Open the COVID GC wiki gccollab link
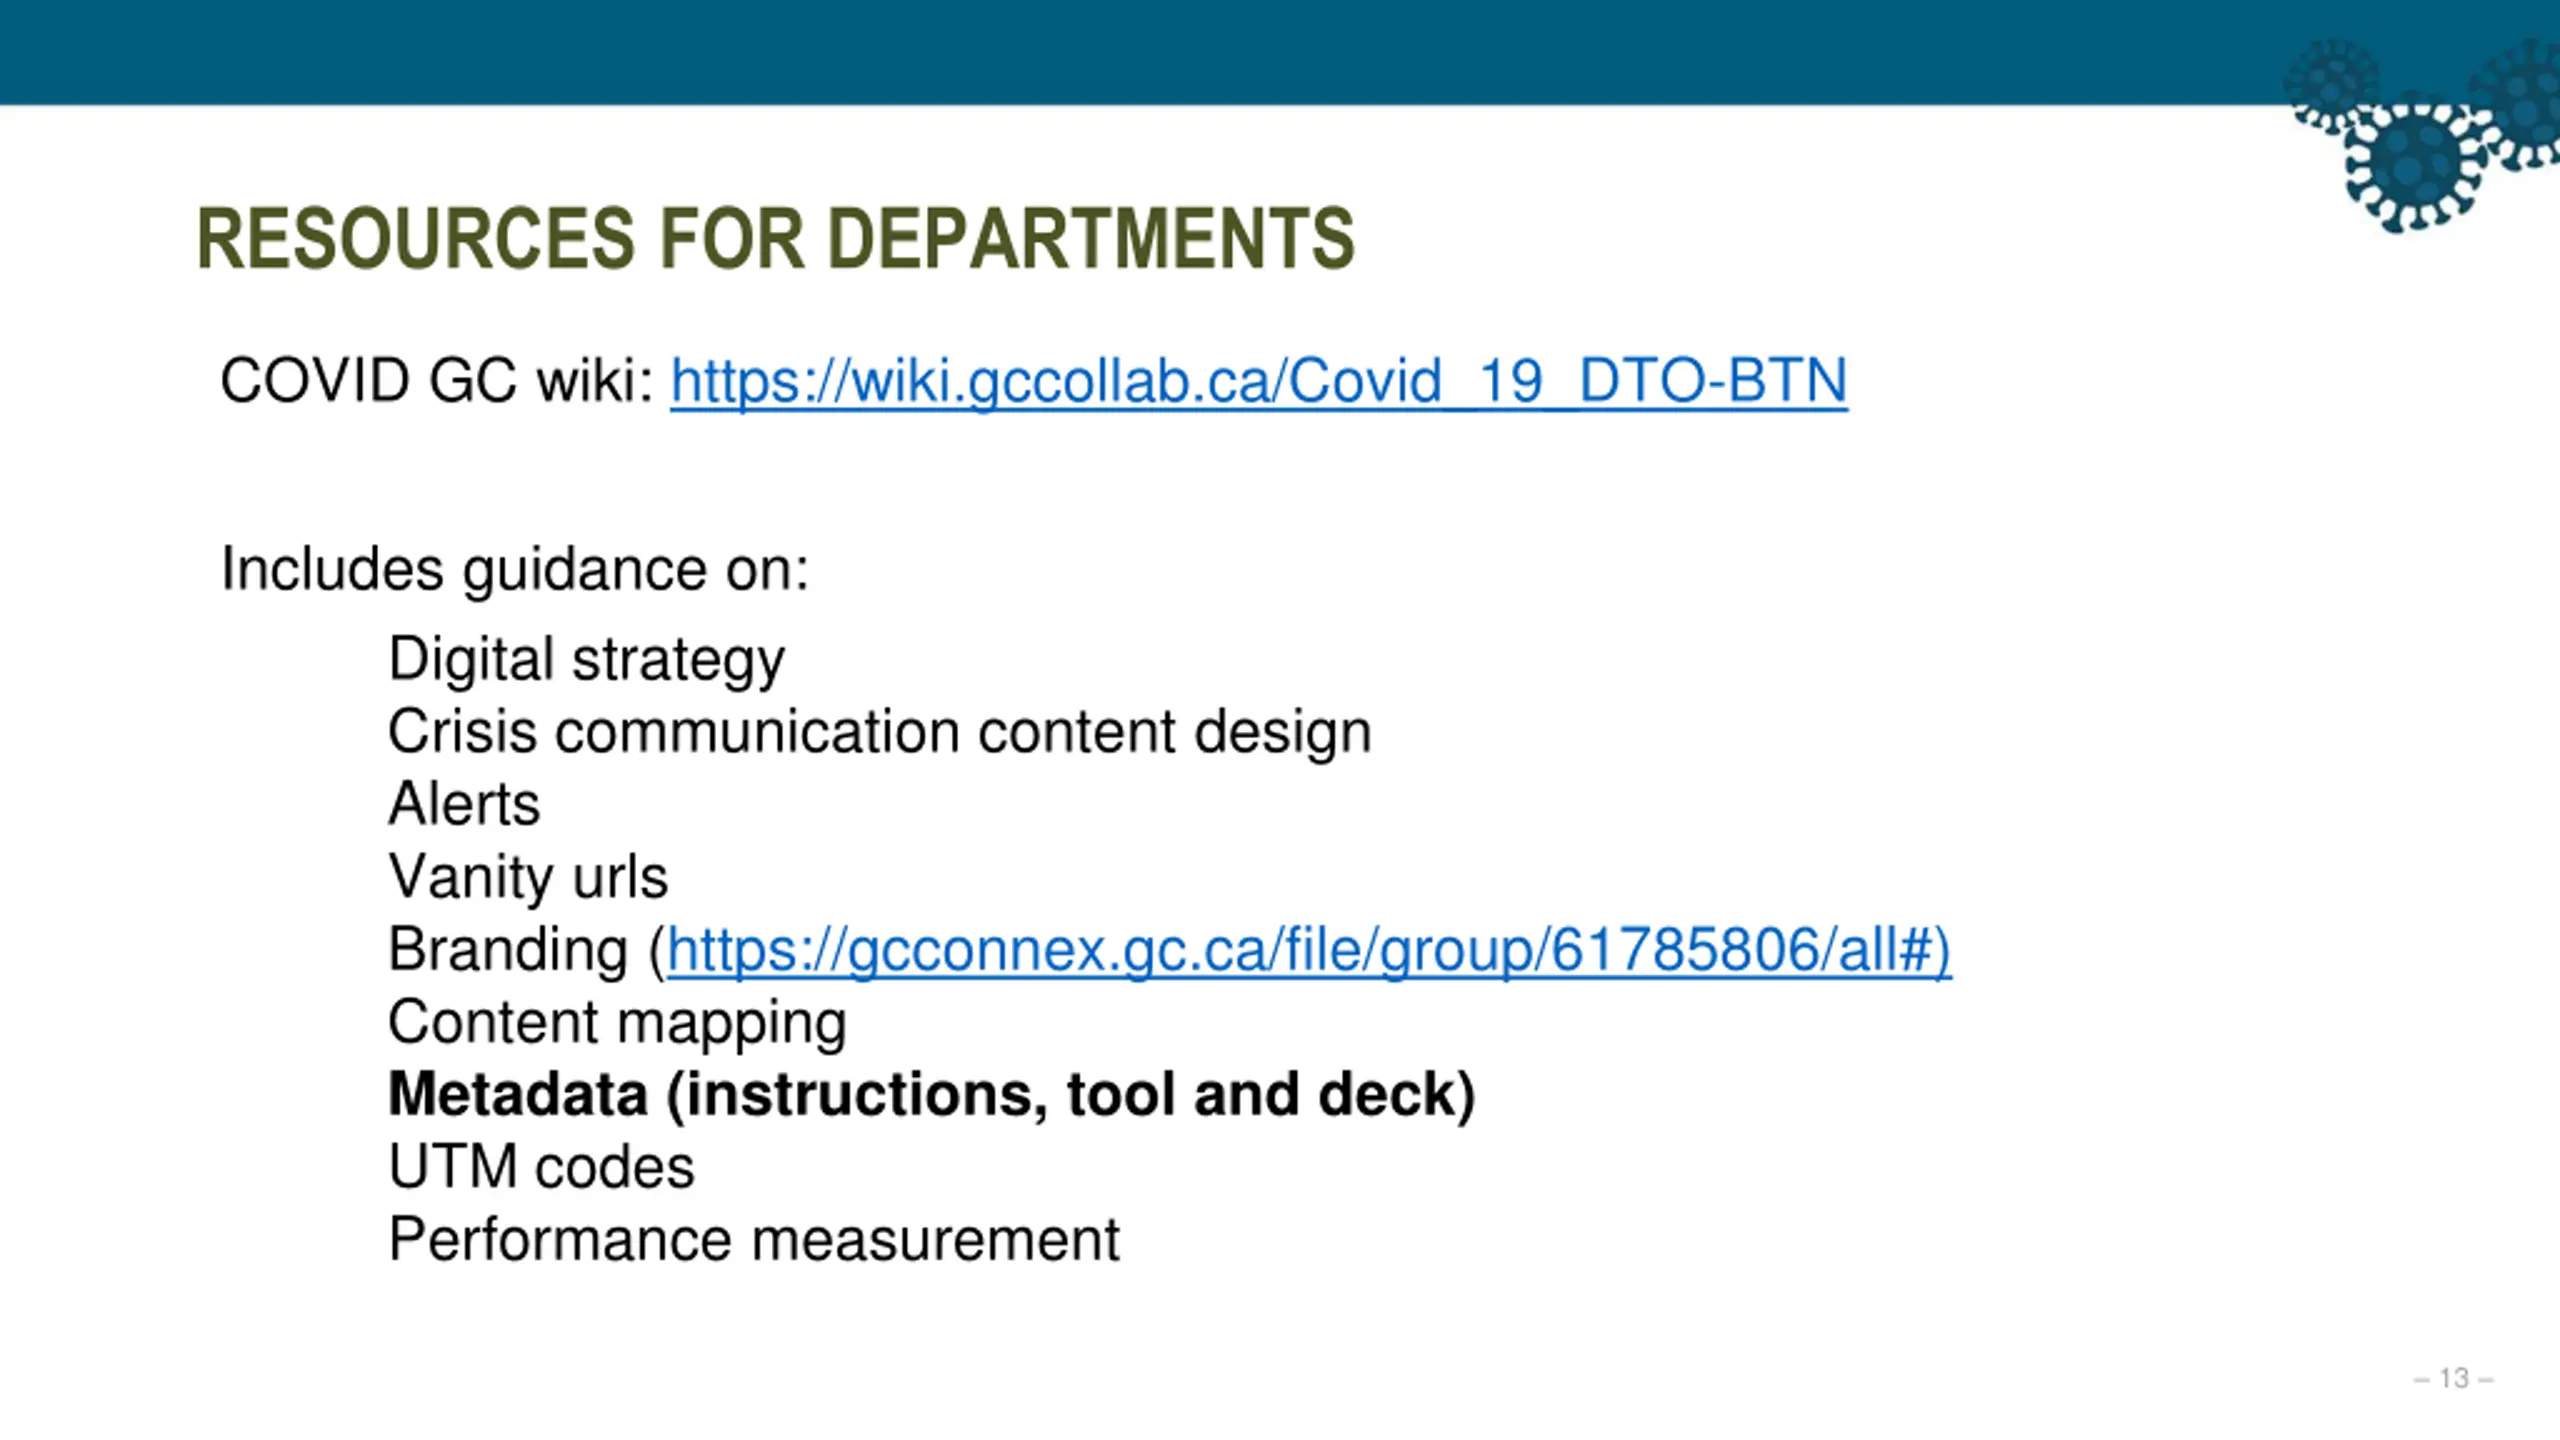 tap(1258, 381)
